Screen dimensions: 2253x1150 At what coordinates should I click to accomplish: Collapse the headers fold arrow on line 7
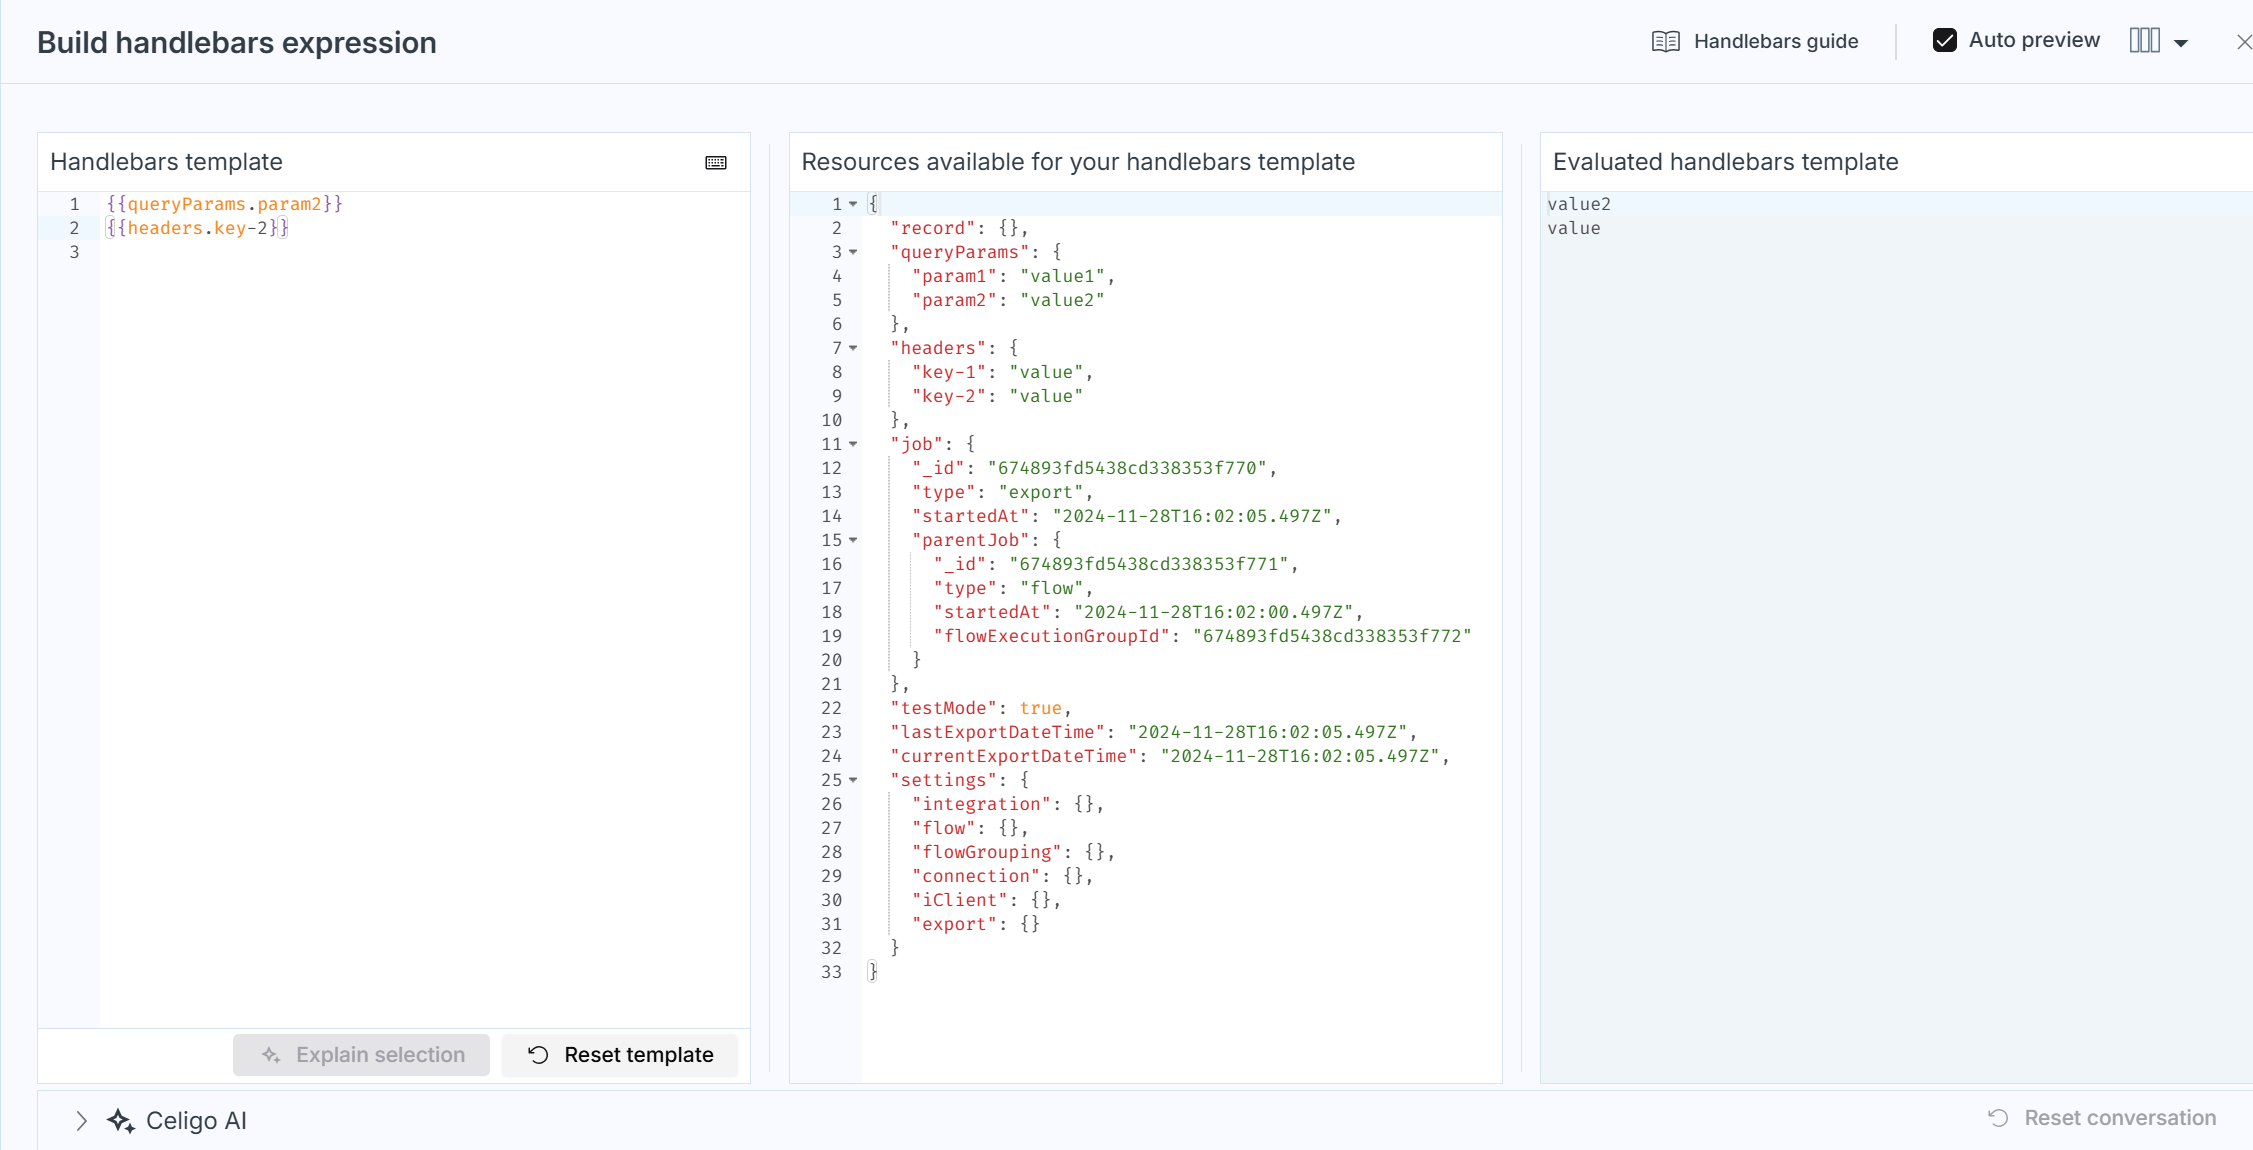pyautogui.click(x=853, y=348)
